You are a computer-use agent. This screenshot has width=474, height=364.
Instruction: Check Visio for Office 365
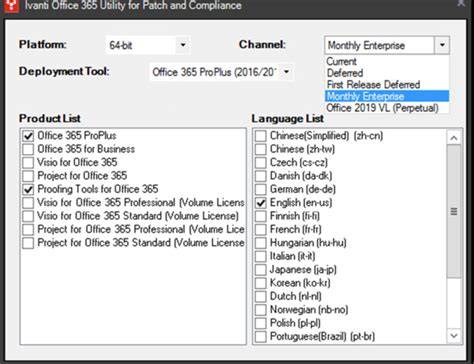click(28, 162)
